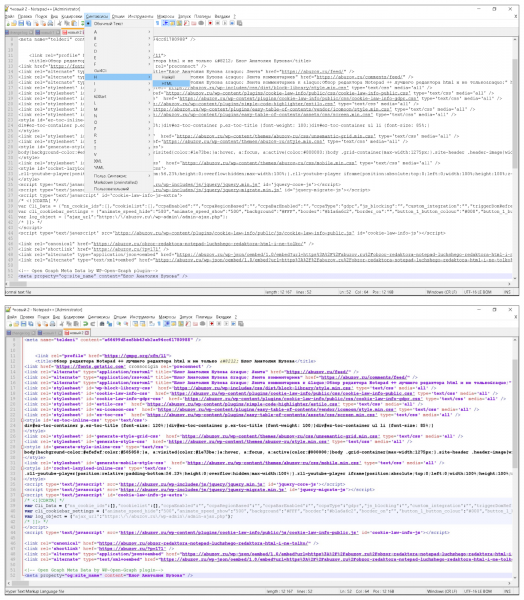Image resolution: width=524 pixels, height=600 pixels.
Task: Select KIXtart syntax in language menu
Action: tap(119, 96)
